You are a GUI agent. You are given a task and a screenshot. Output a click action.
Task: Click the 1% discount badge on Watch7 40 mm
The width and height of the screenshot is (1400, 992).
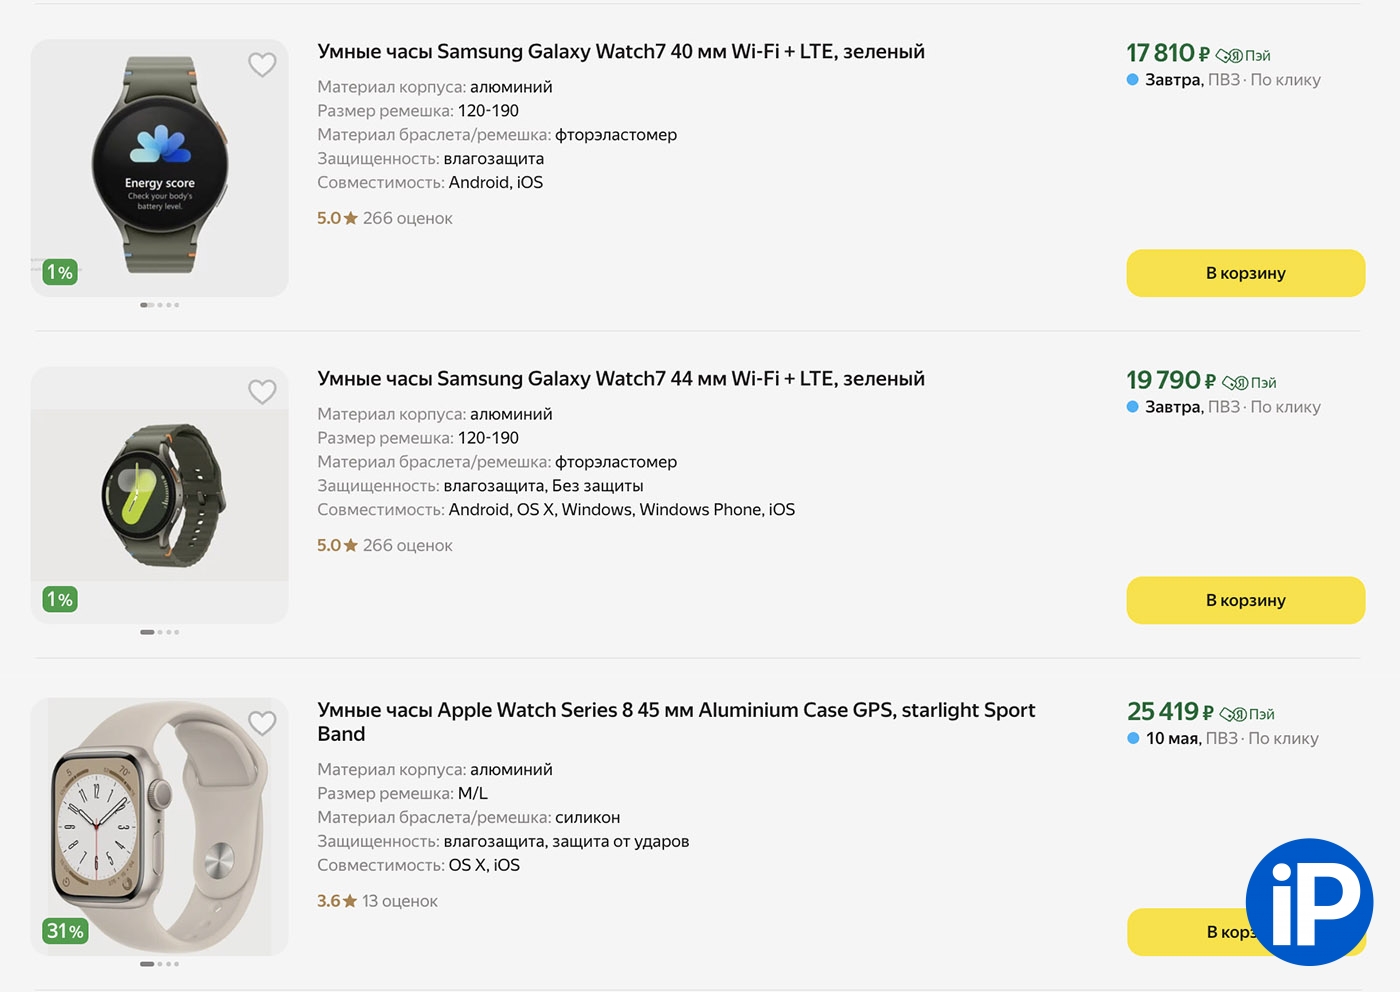[60, 272]
